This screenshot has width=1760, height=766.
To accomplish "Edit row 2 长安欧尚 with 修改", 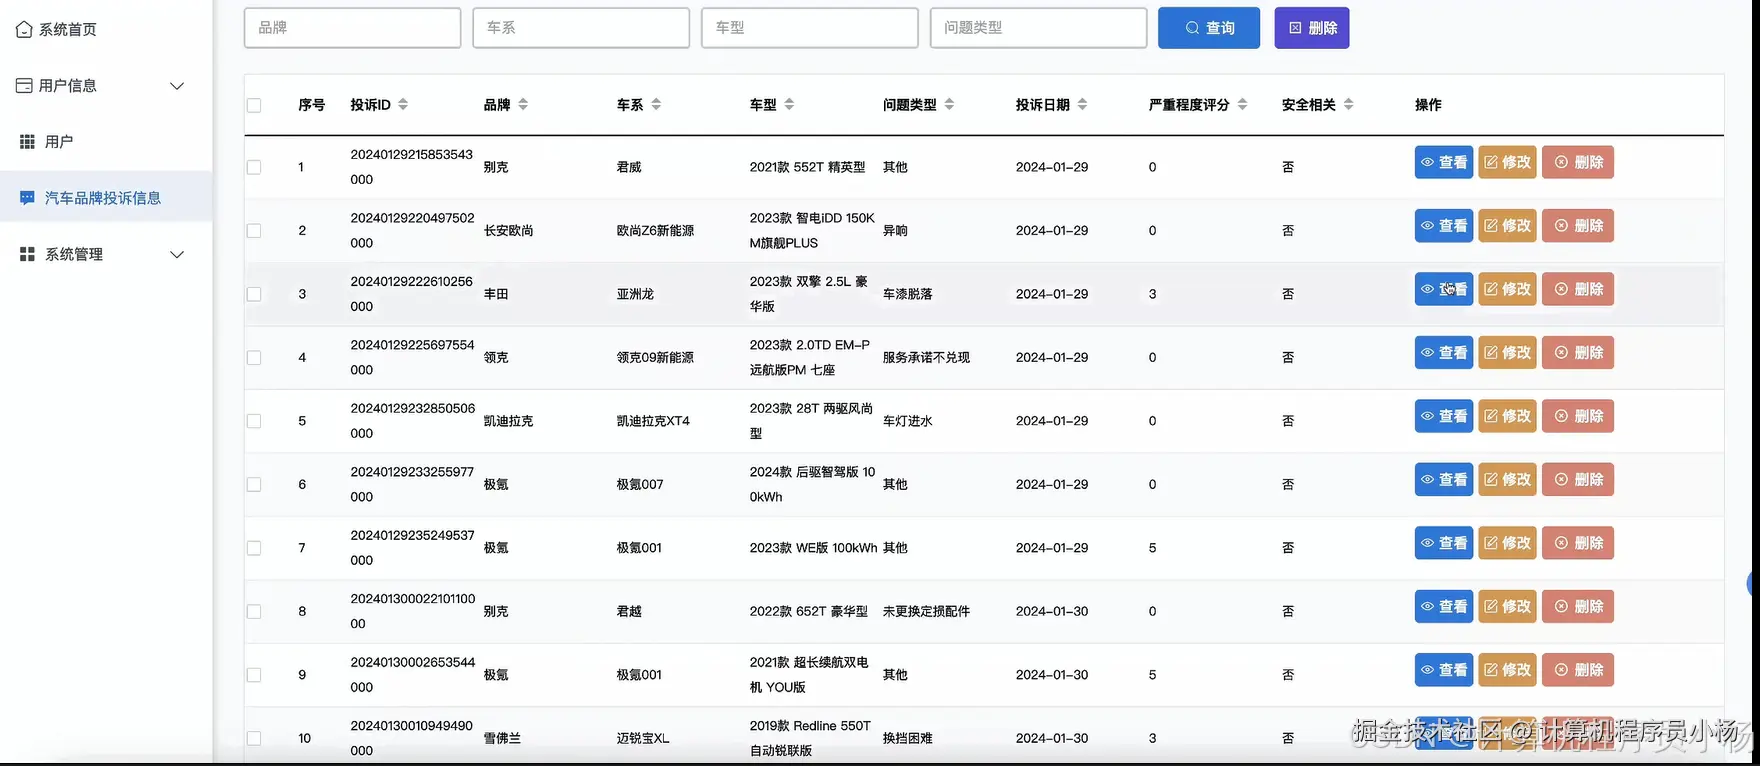I will tap(1507, 226).
